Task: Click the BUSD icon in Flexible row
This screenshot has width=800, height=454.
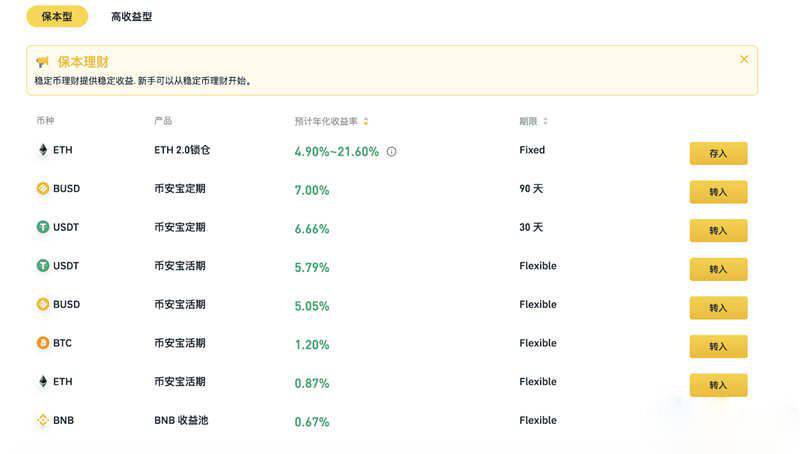Action: [x=42, y=304]
